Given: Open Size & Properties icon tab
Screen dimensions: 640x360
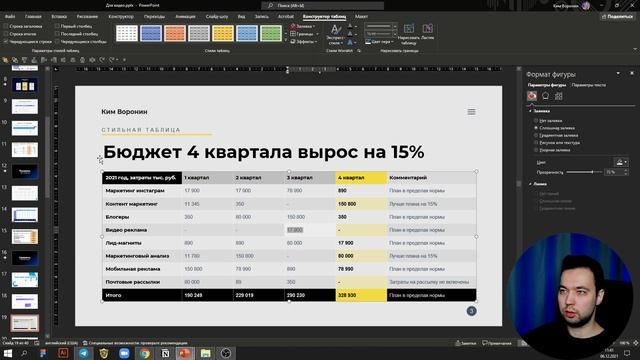Looking at the screenshot, I should coord(558,96).
